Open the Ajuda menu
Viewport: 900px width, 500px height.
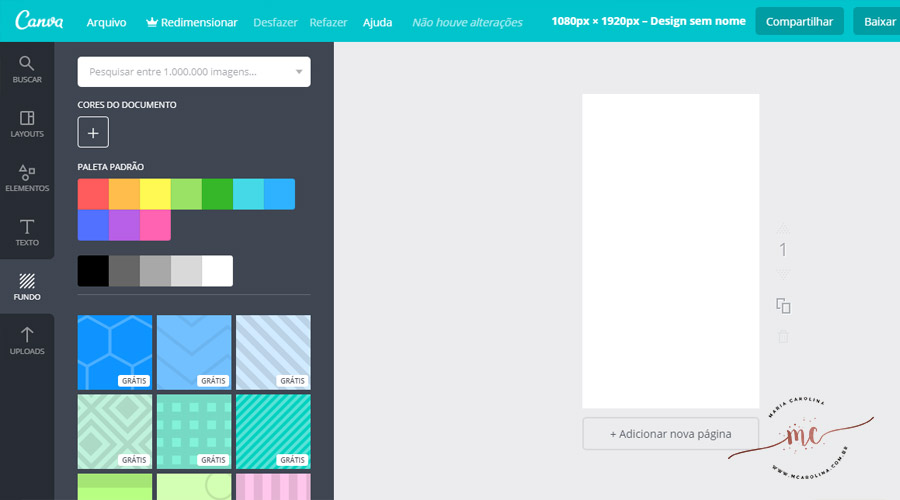tap(377, 22)
